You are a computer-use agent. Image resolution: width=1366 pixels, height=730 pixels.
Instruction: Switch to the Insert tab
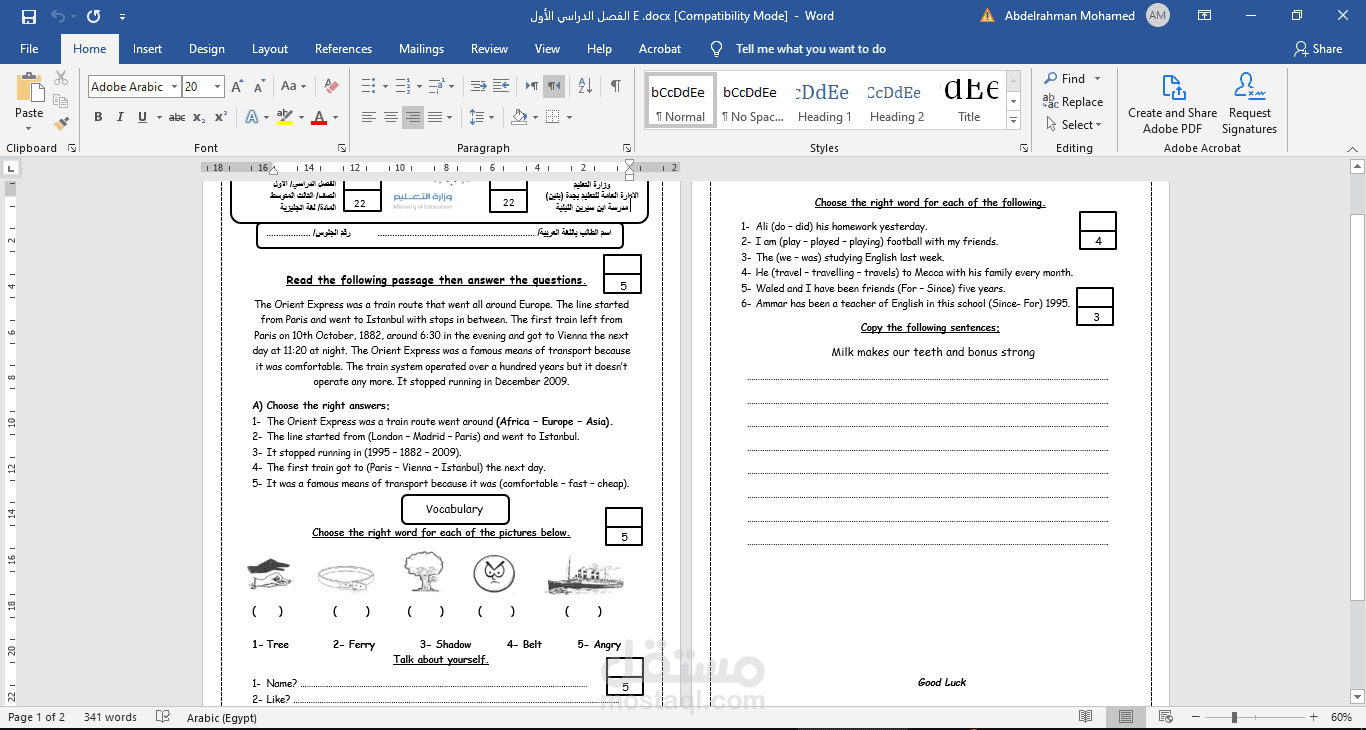click(147, 49)
